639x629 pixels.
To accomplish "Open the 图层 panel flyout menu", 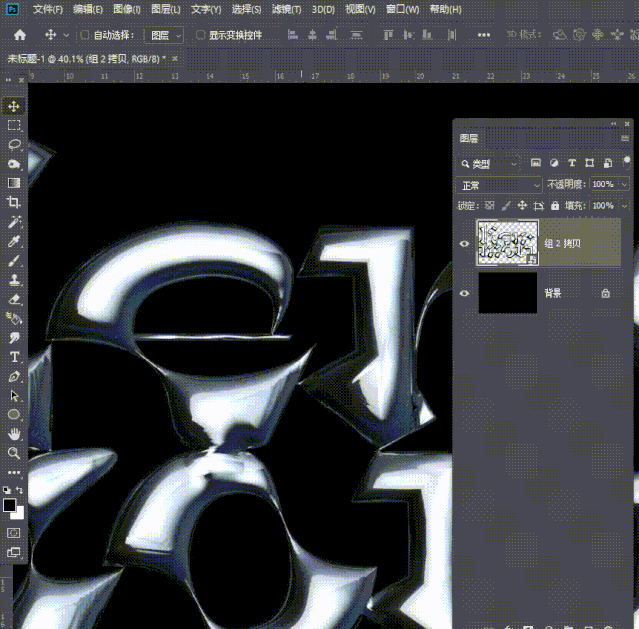I will pyautogui.click(x=625, y=139).
